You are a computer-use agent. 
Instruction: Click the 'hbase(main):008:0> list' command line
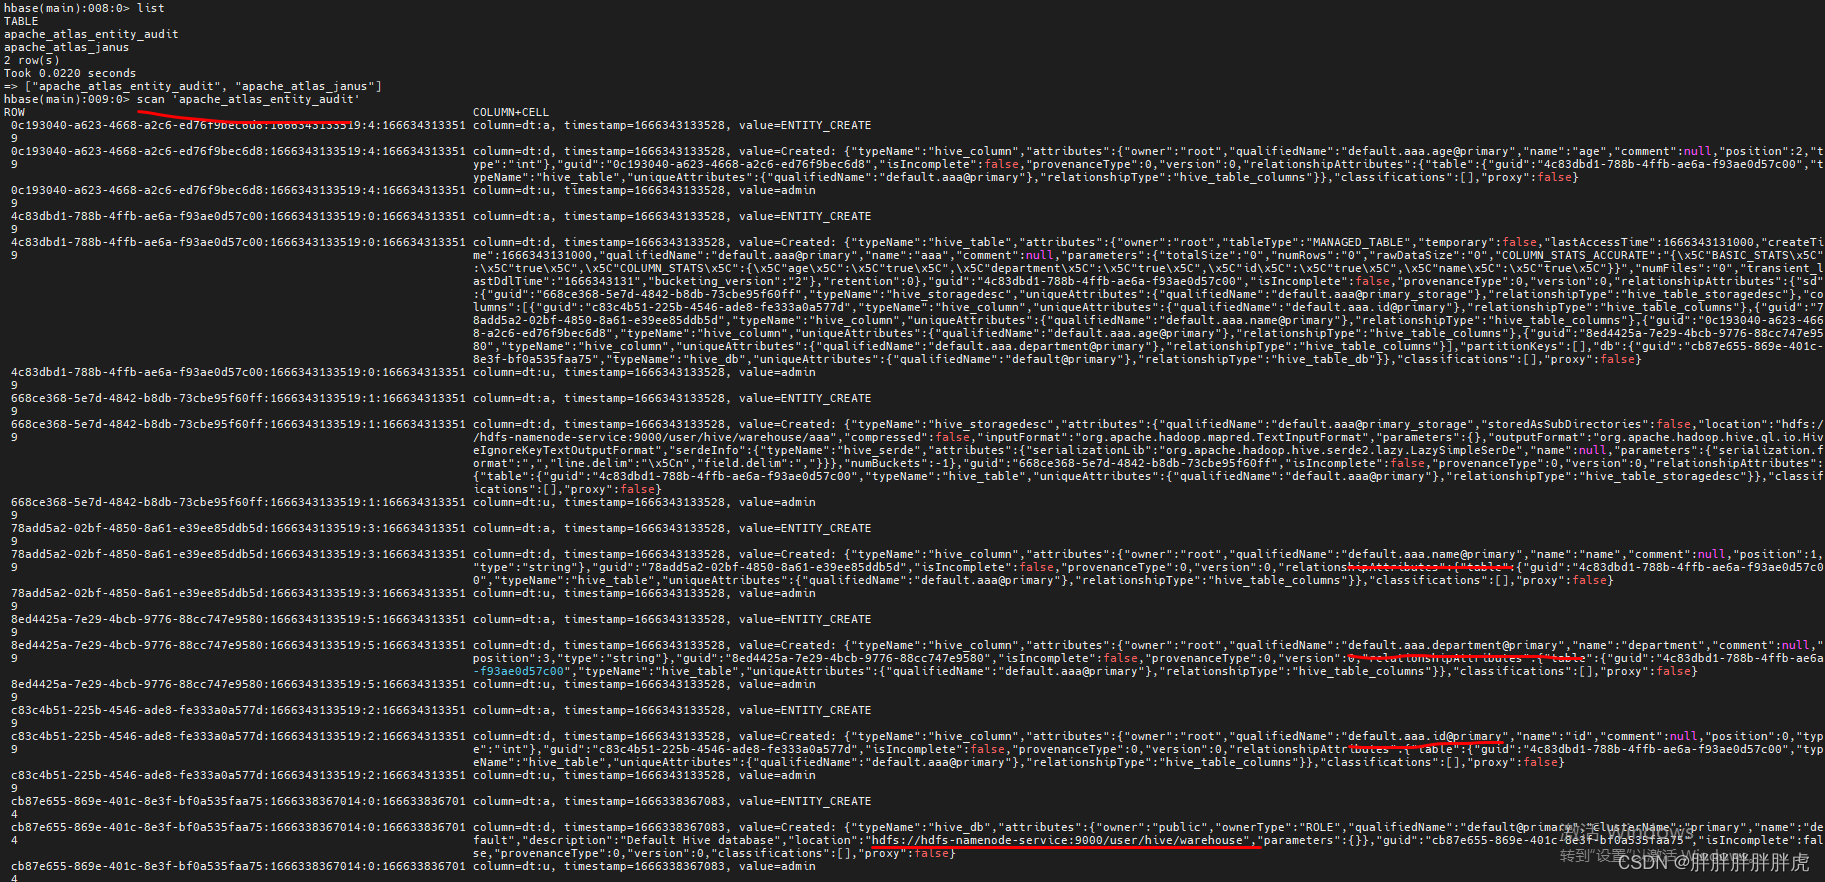pos(84,8)
